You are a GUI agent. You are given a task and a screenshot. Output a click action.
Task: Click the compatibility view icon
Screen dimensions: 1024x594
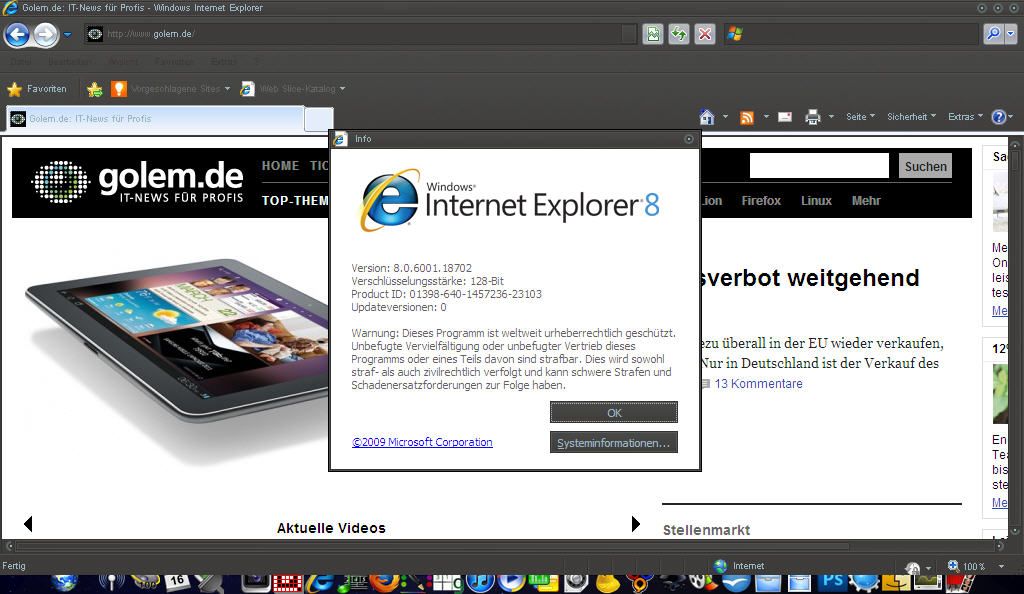click(653, 34)
